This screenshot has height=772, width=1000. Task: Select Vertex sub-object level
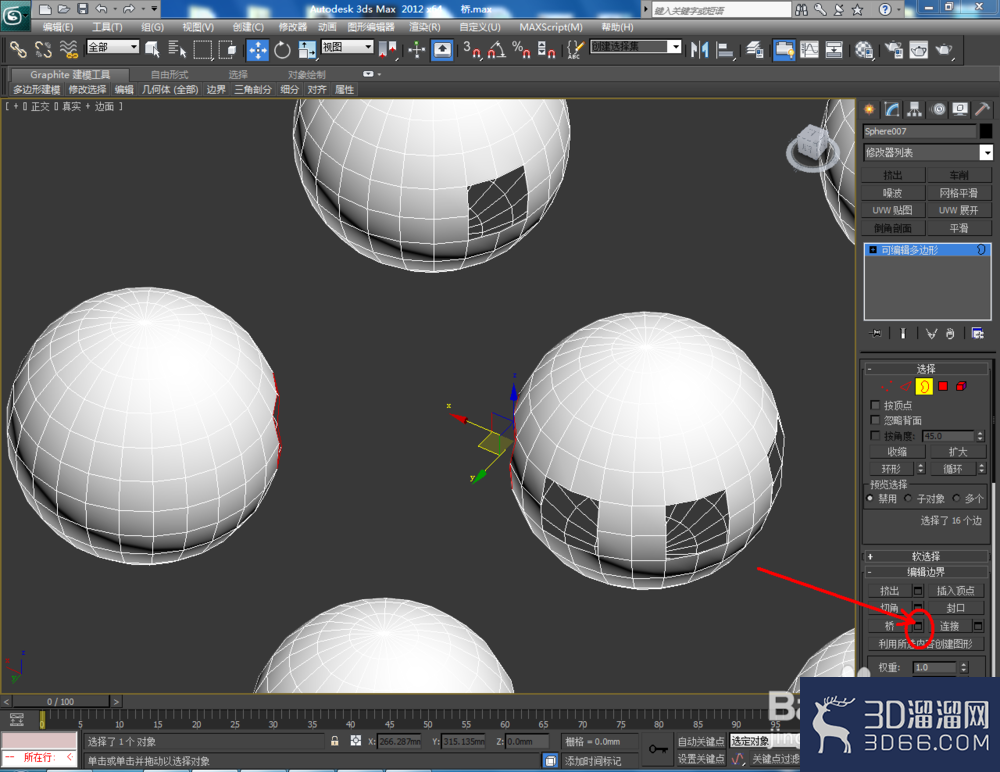(886, 386)
